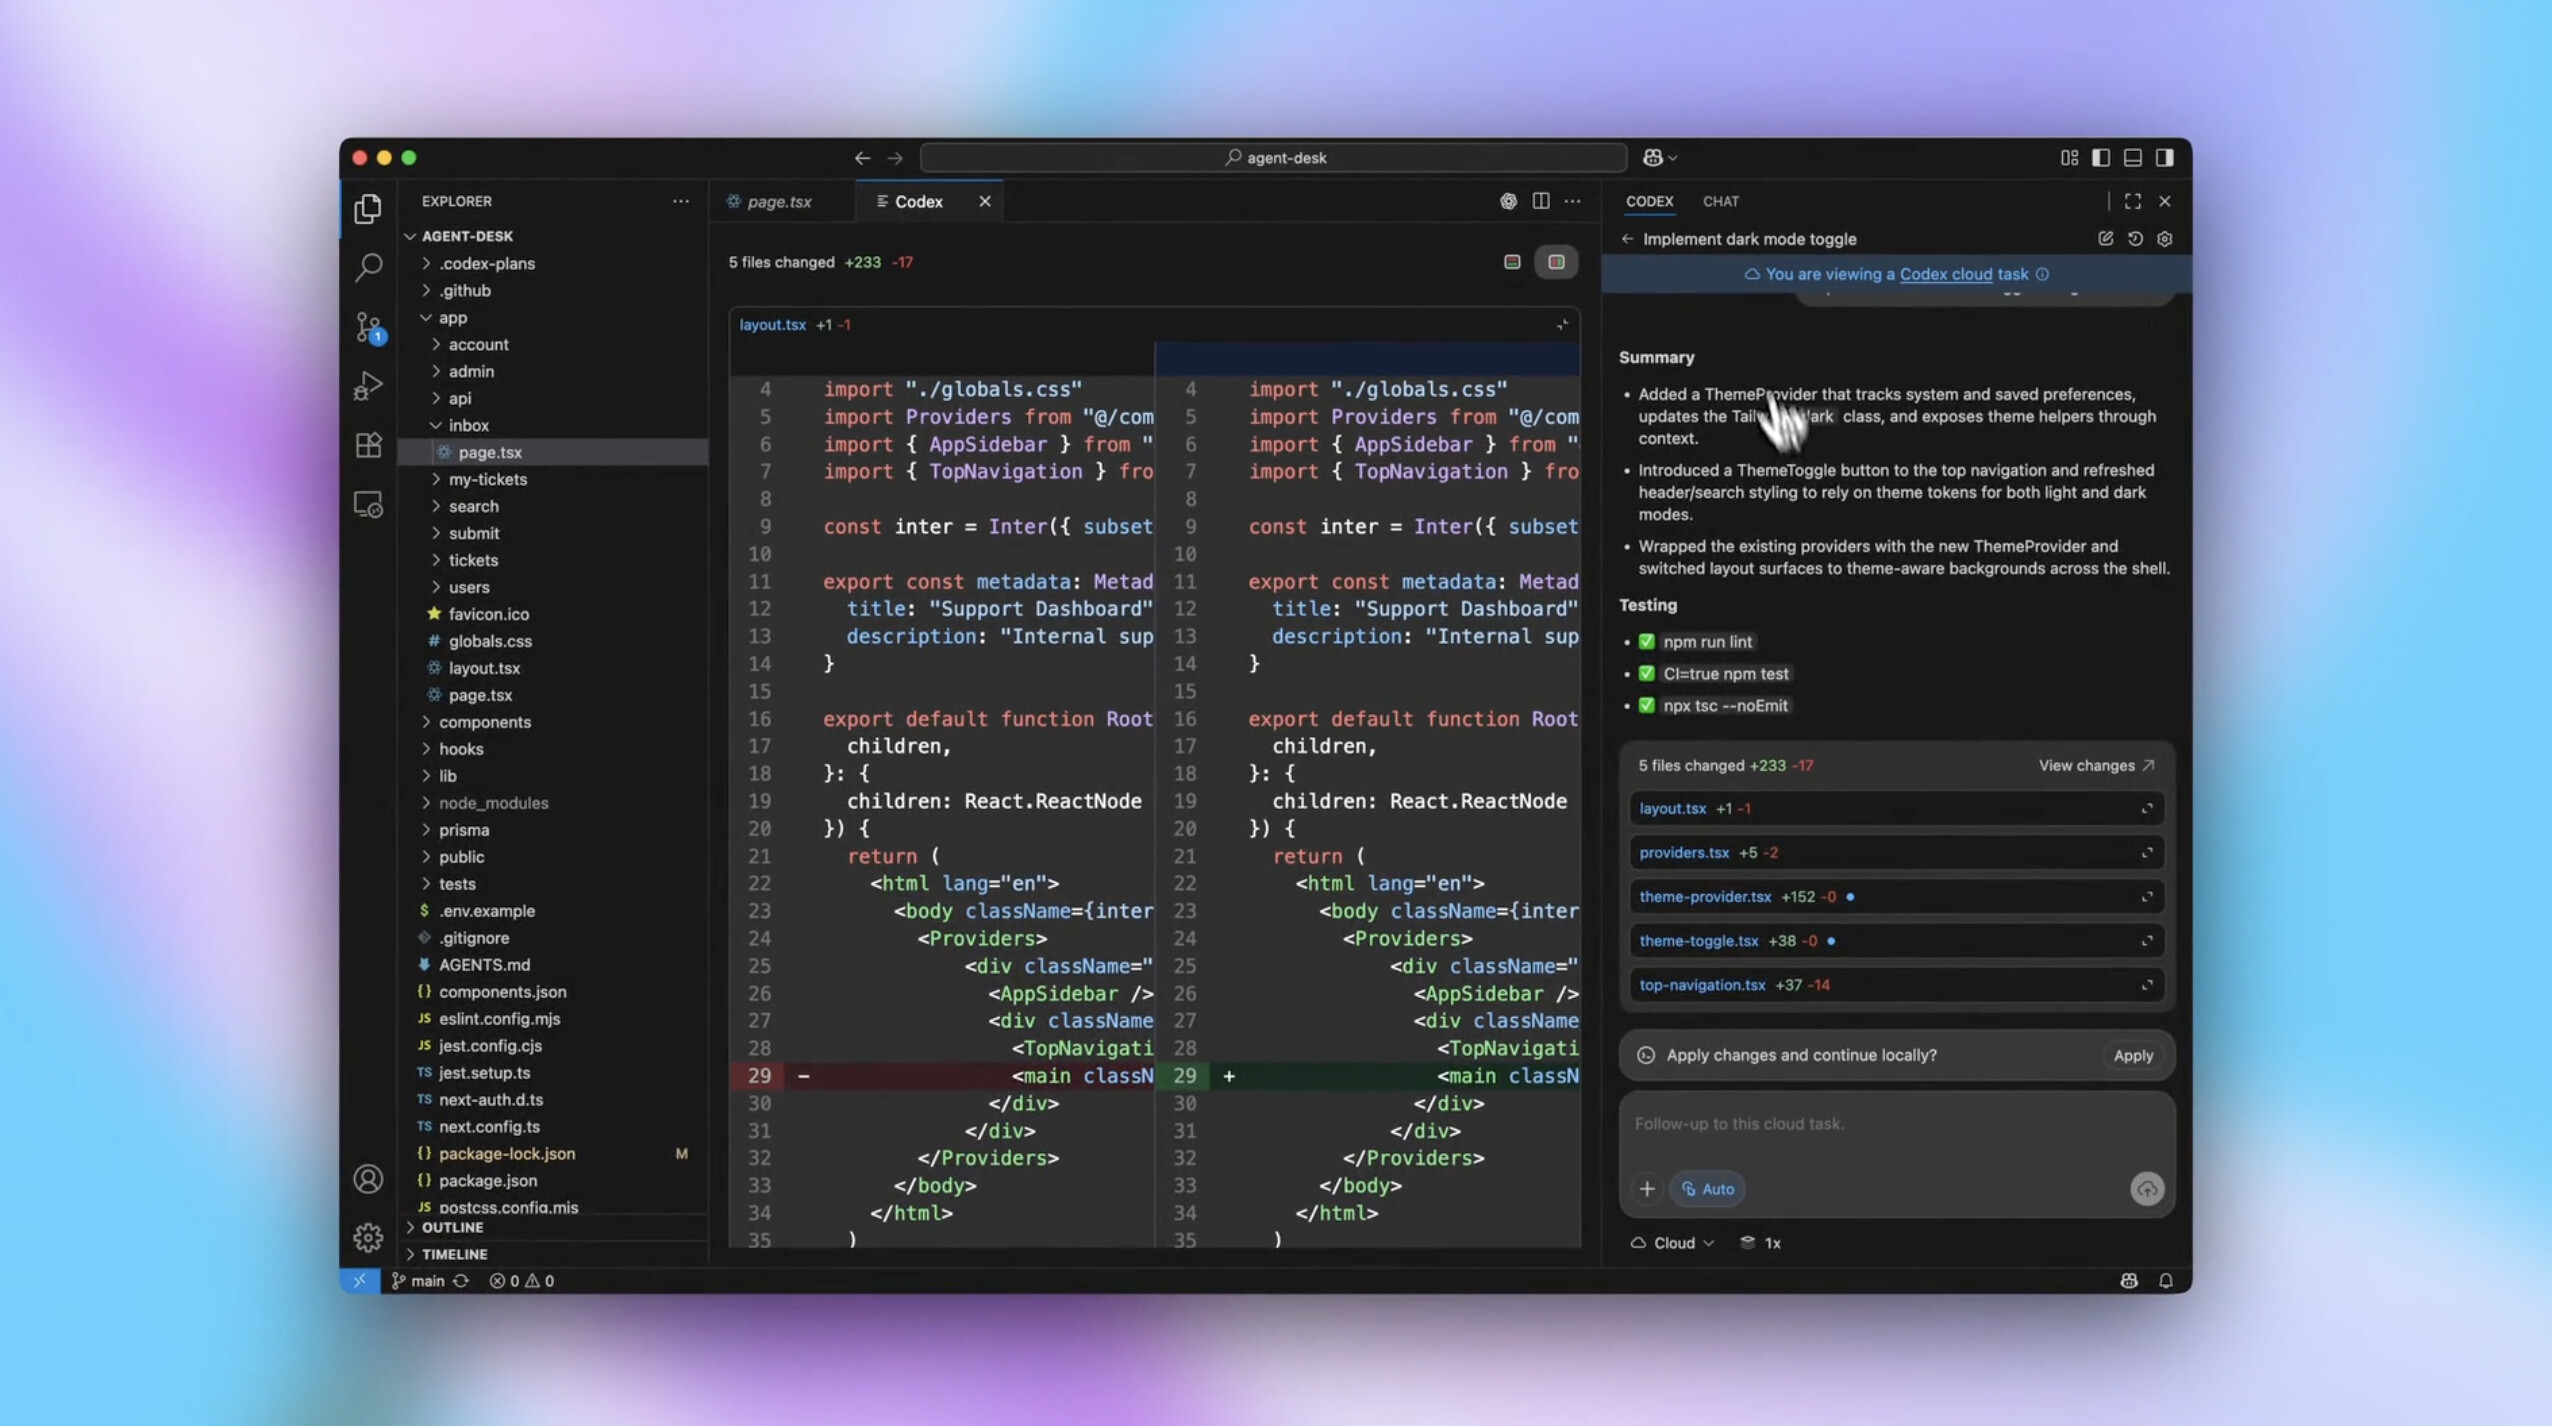Open the Codex cloud link
This screenshot has height=1426, width=2552.
pyautogui.click(x=1946, y=274)
